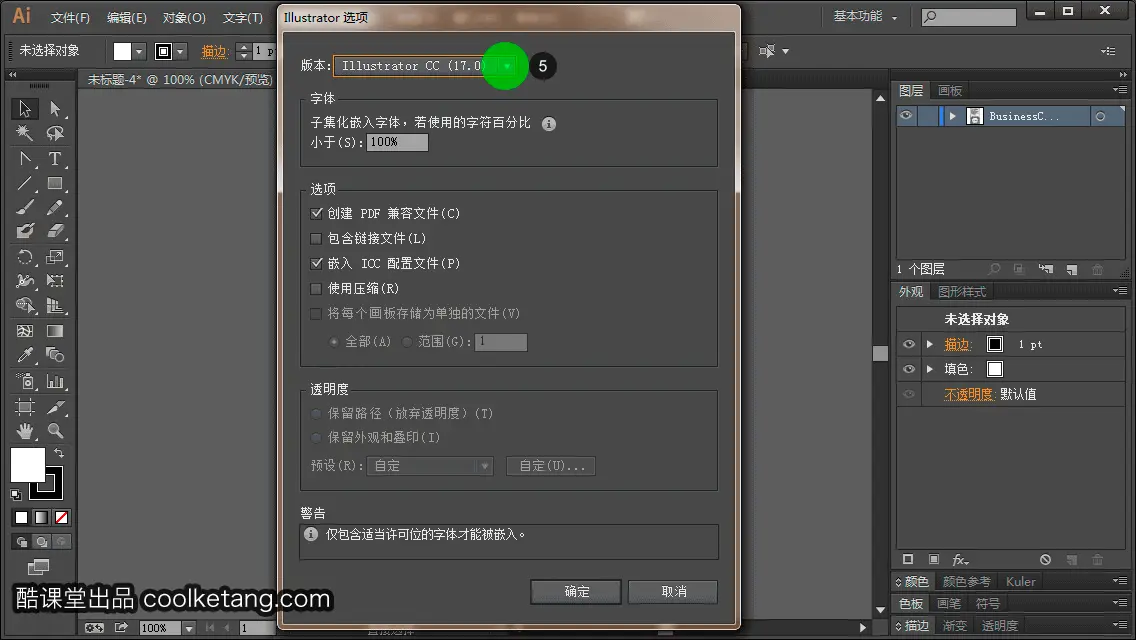The height and width of the screenshot is (640, 1136).
Task: Select the Selection tool arrow
Action: (x=25, y=109)
